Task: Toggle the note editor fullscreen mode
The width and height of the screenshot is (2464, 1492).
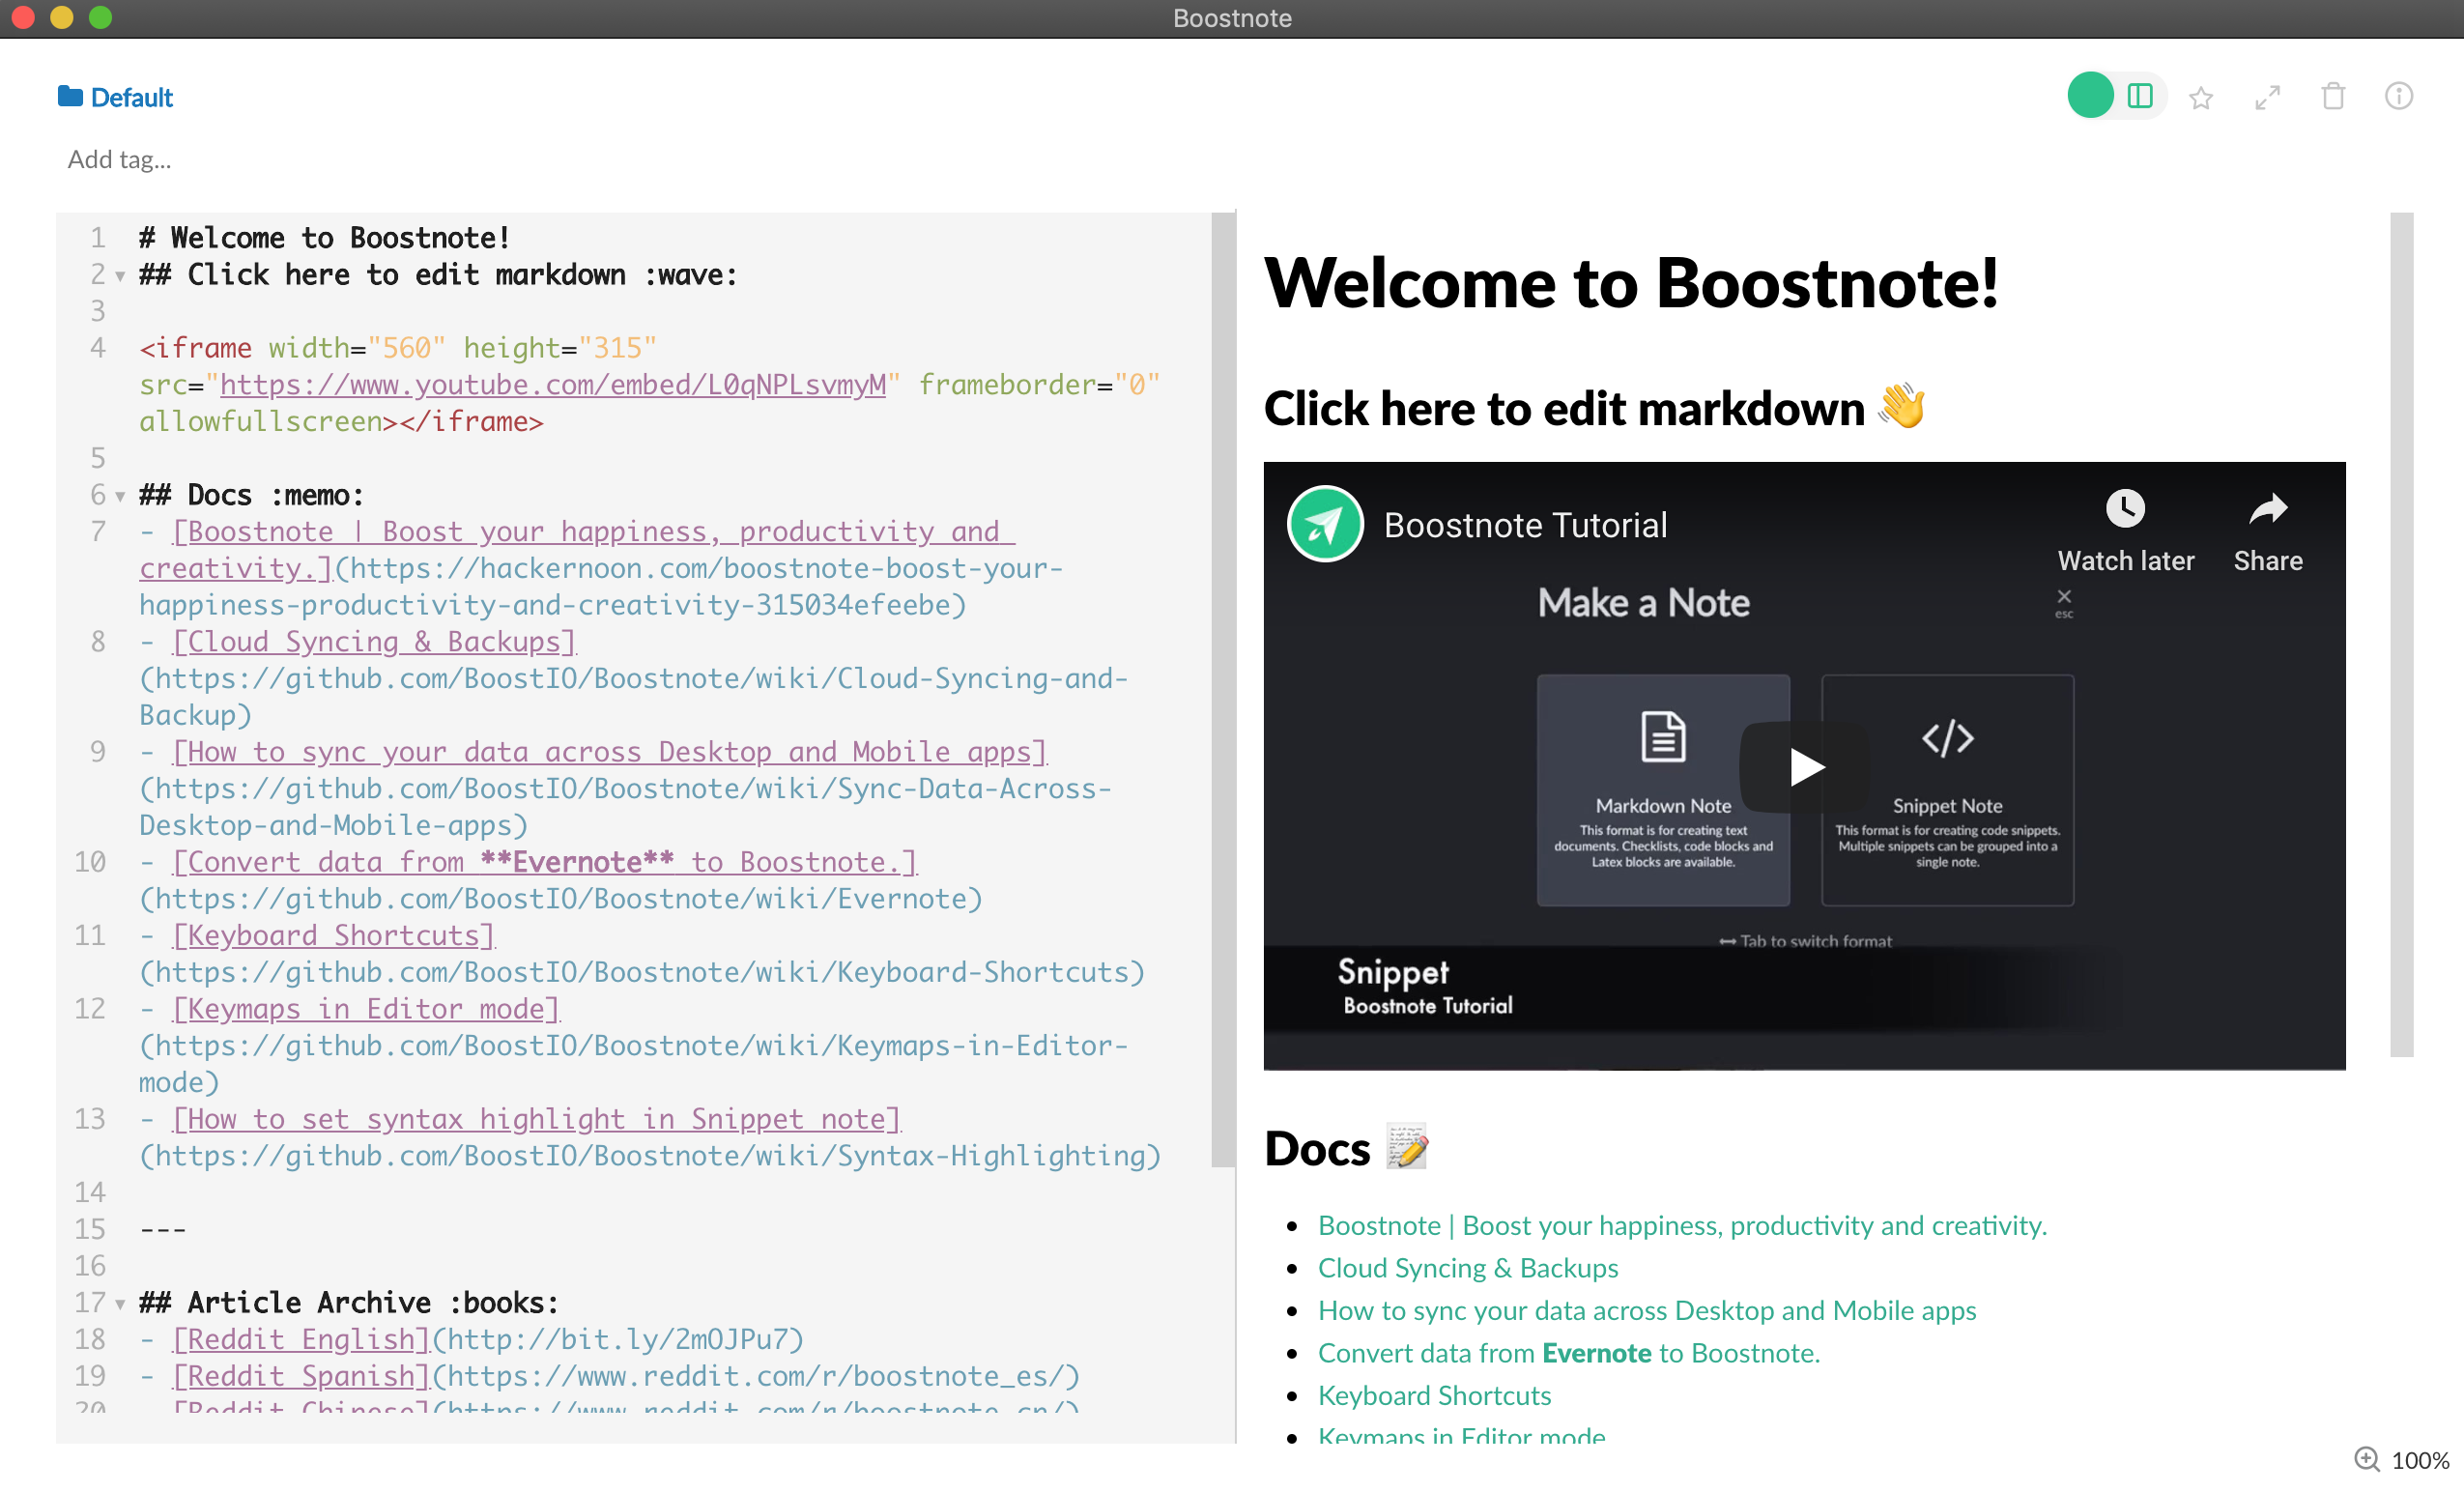Action: 2269,97
